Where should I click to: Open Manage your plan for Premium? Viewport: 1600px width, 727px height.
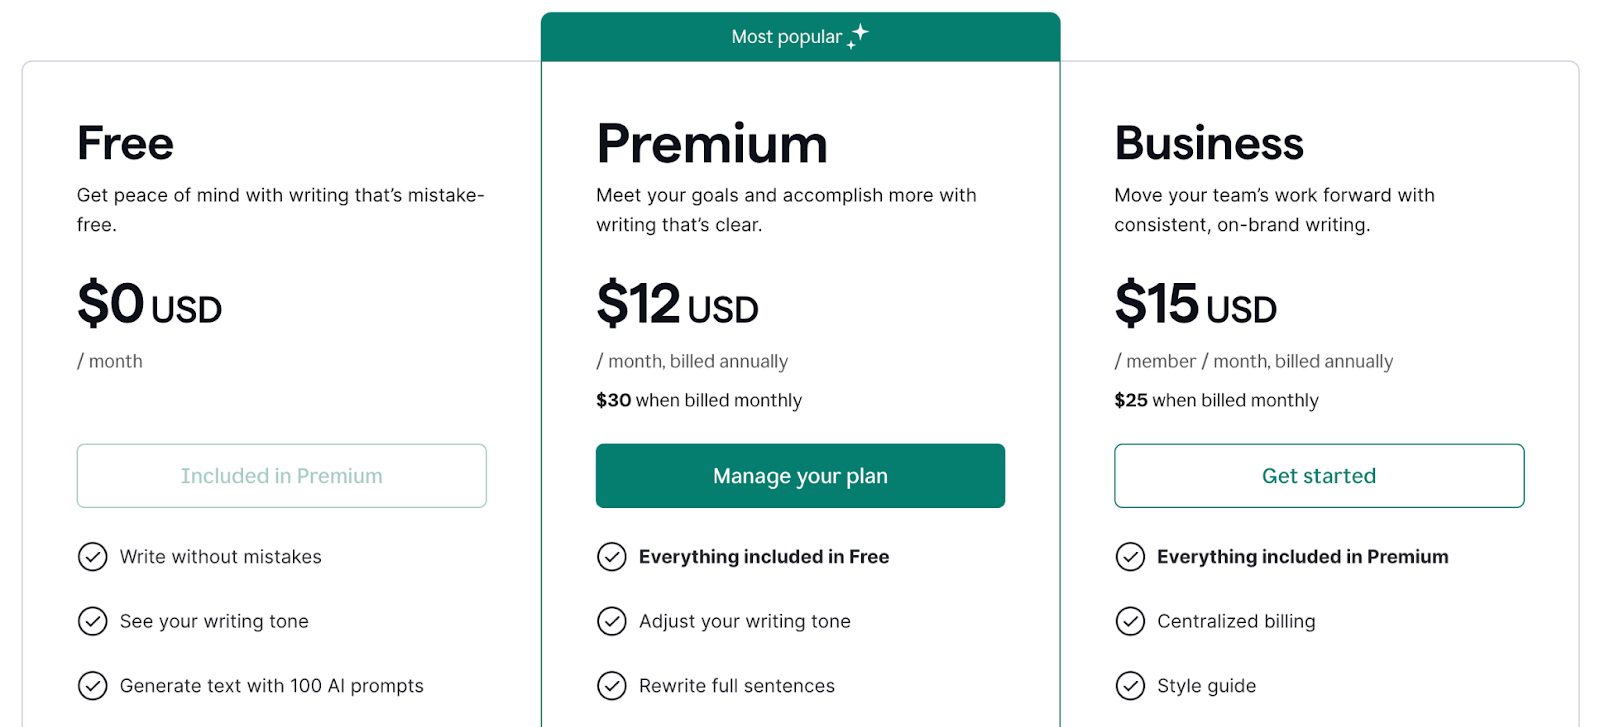[800, 476]
